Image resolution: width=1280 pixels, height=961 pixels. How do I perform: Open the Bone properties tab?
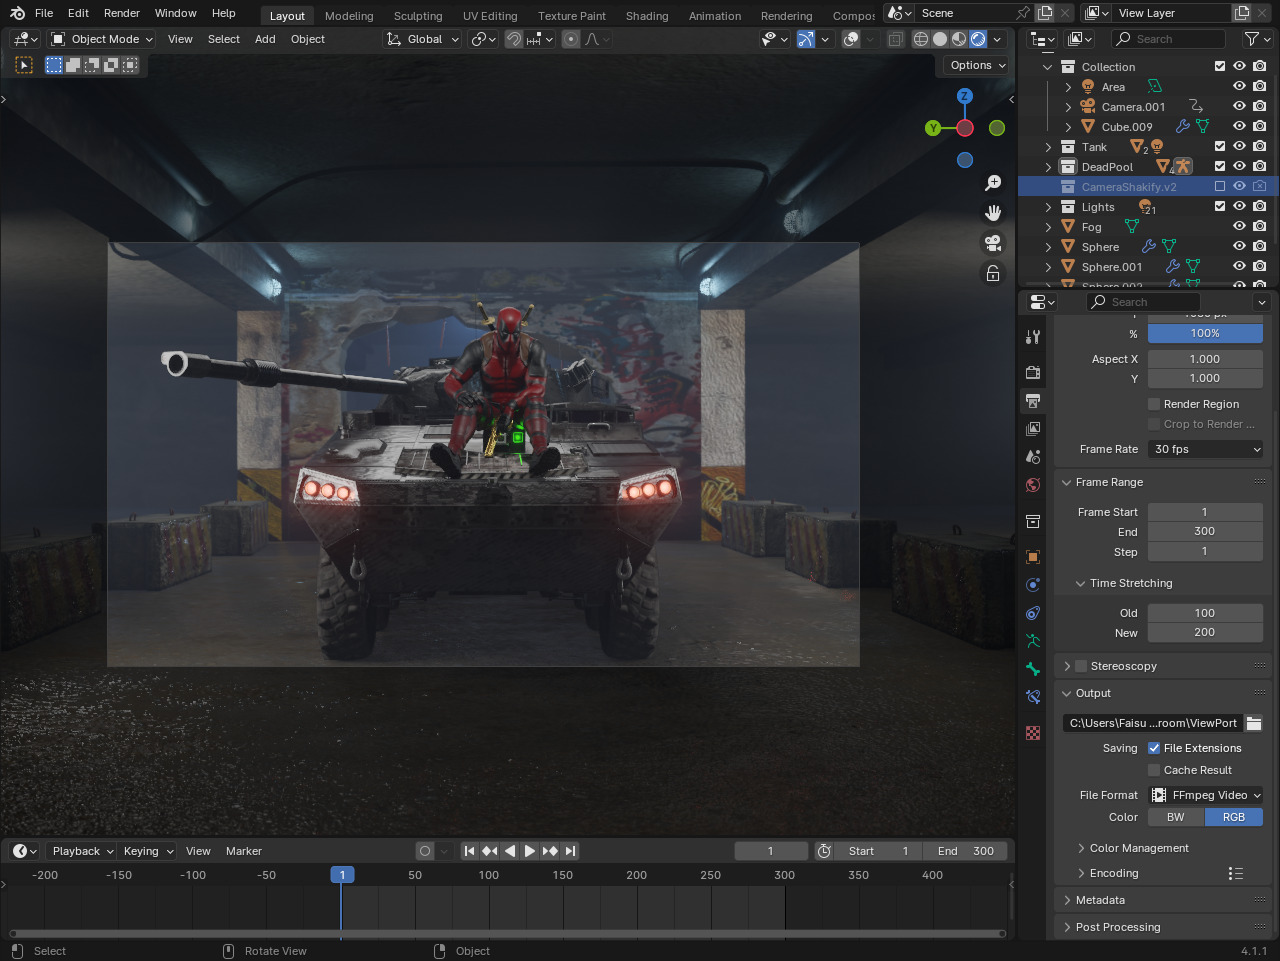tap(1033, 669)
